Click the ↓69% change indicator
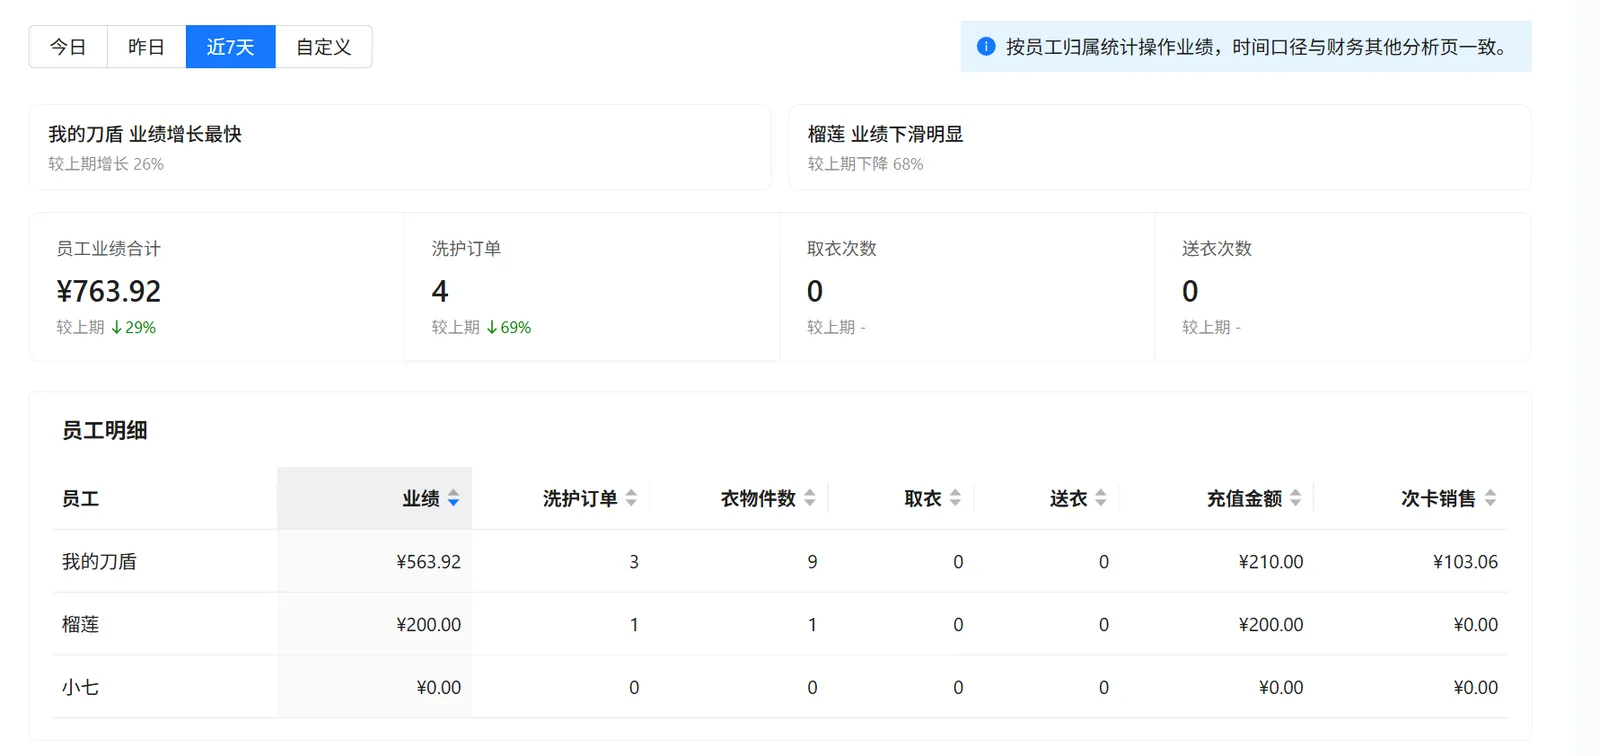This screenshot has width=1600, height=756. tap(508, 327)
